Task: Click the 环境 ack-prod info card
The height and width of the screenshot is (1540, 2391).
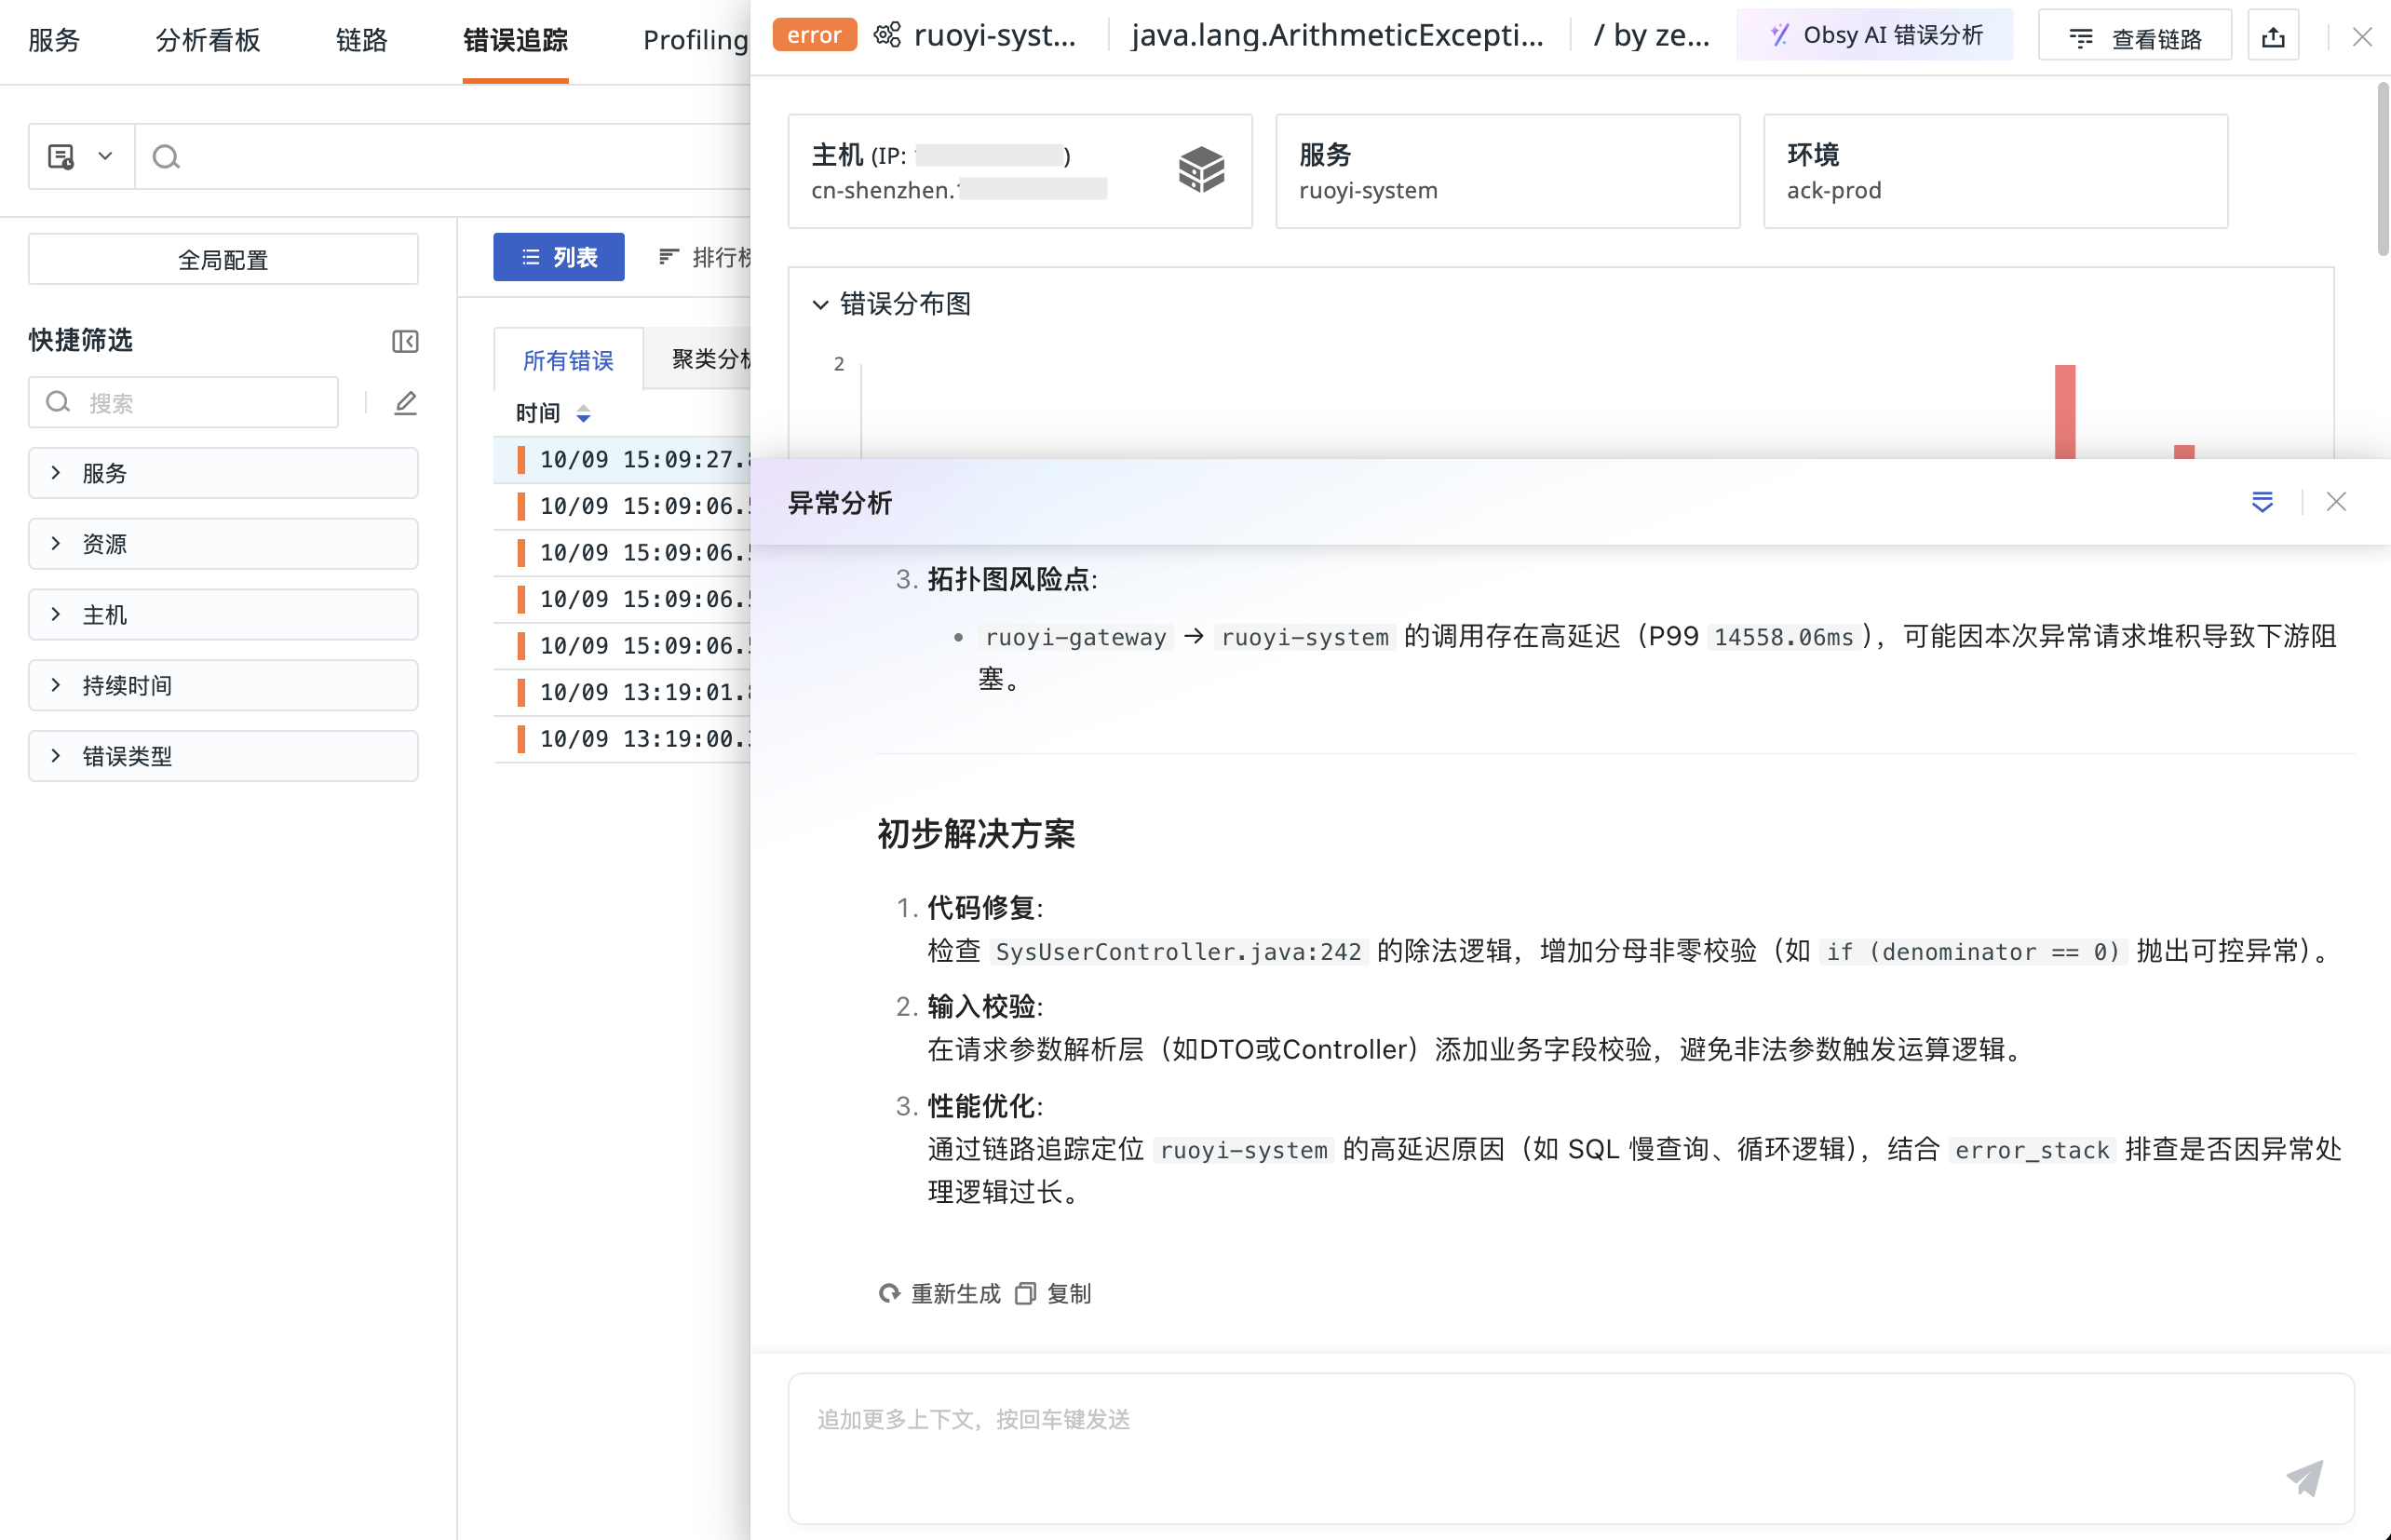Action: (1995, 171)
